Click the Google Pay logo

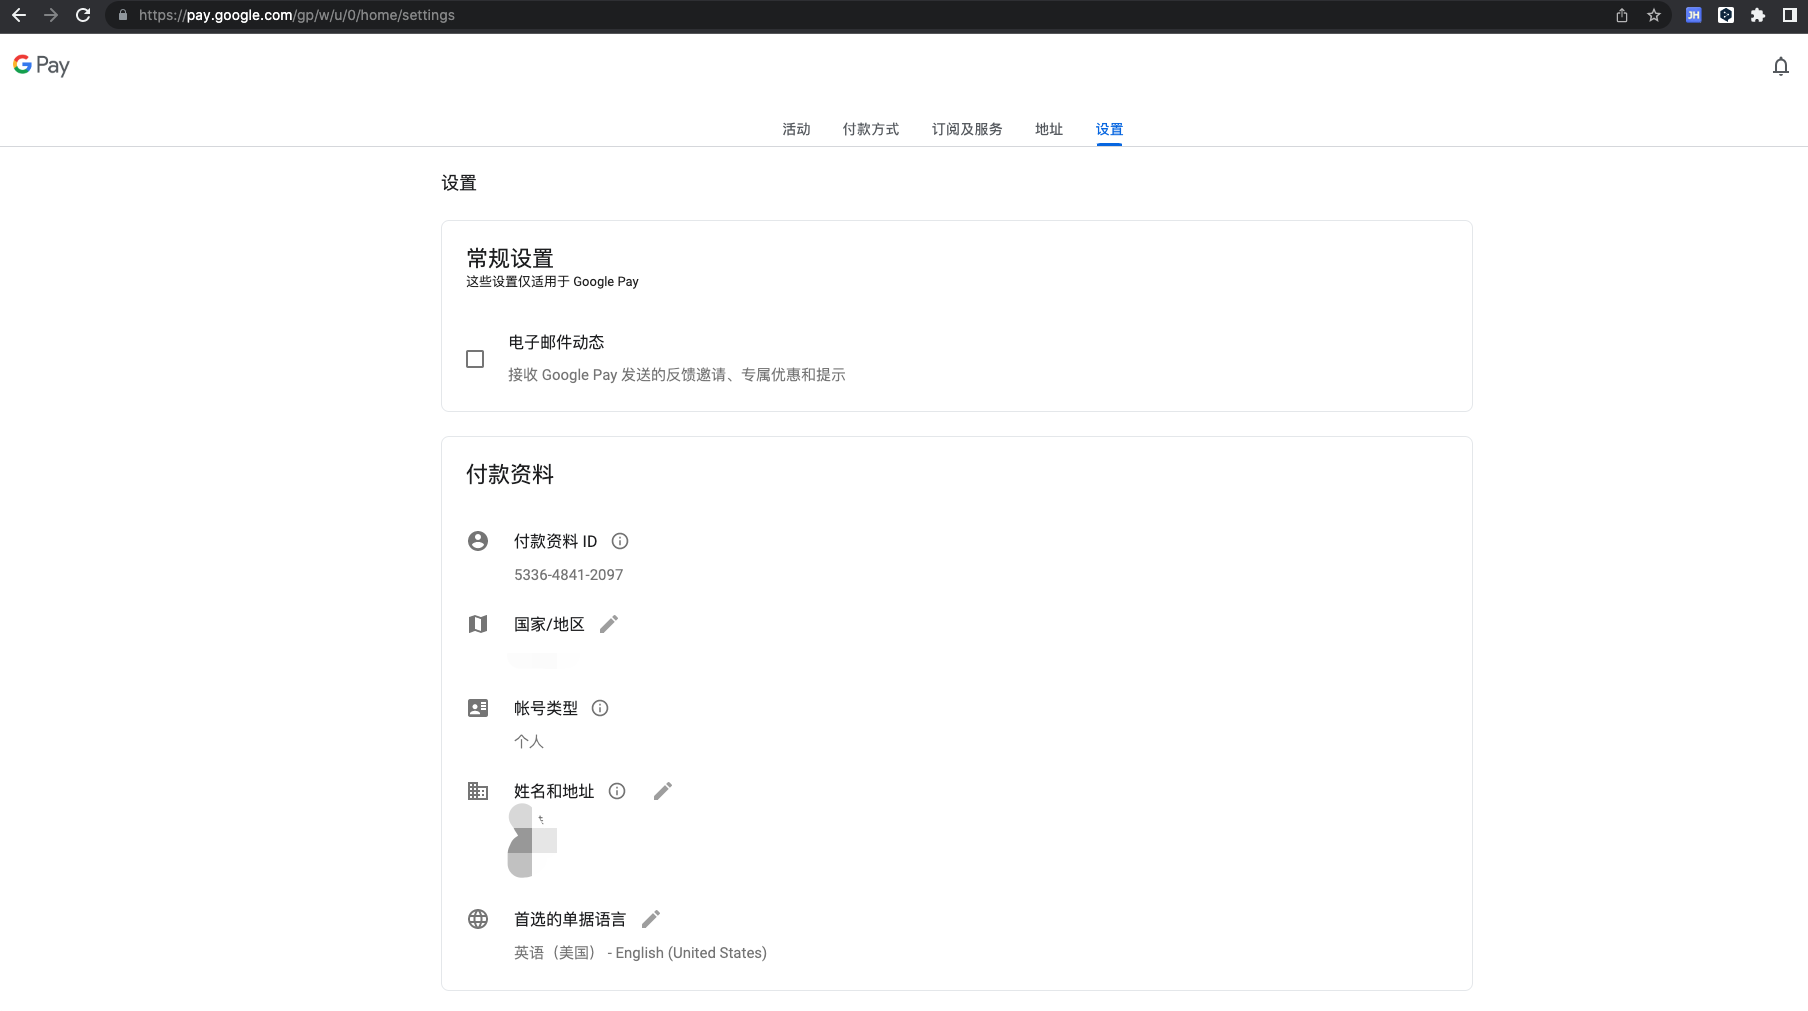tap(41, 65)
